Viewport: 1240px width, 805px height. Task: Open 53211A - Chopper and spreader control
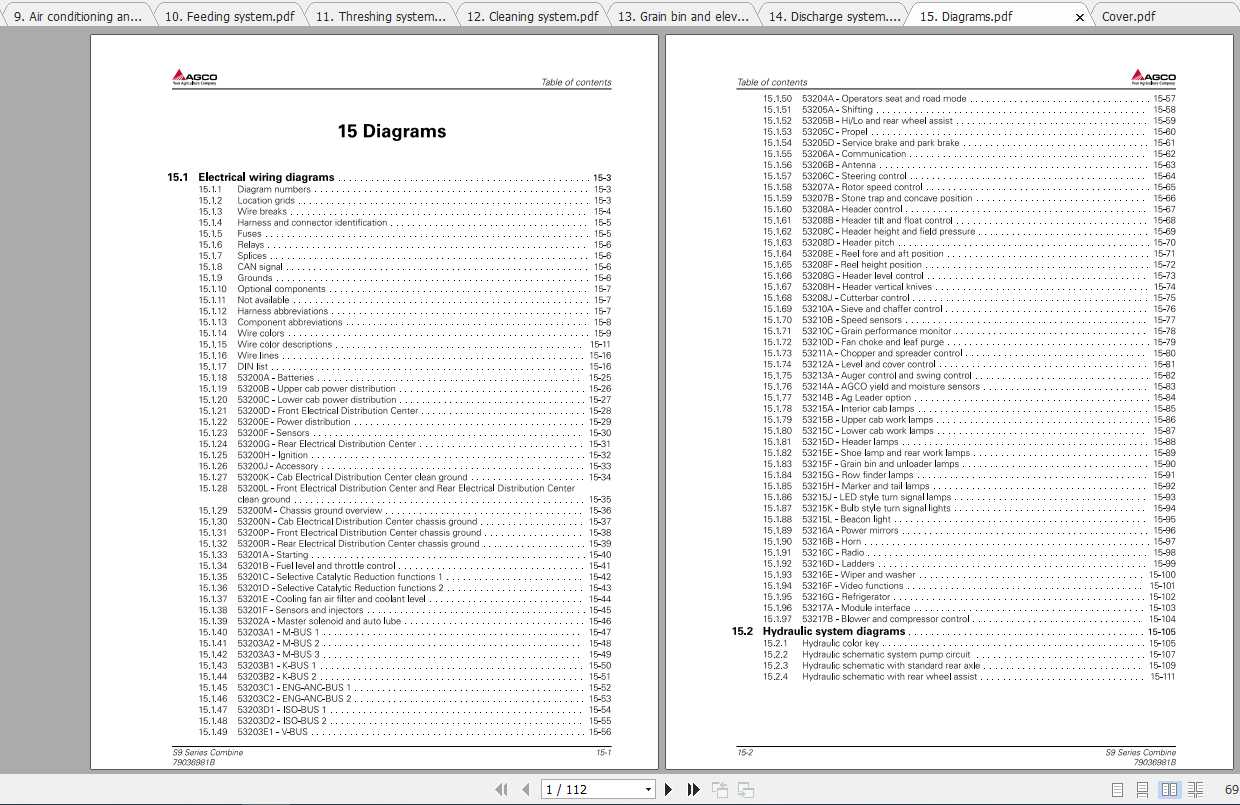(882, 353)
